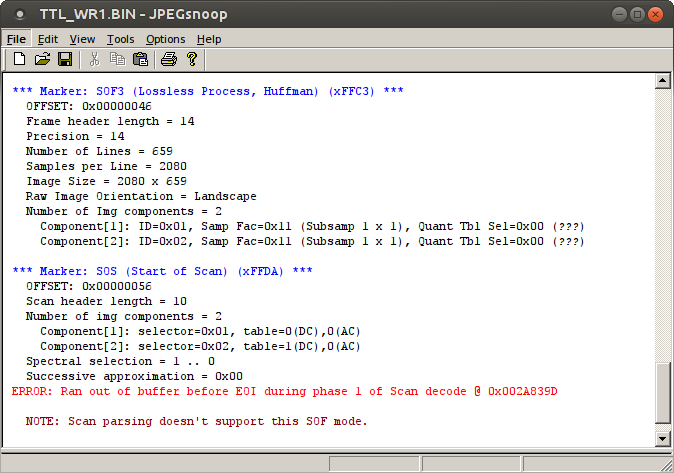Close the JPEGsnoop window
The width and height of the screenshot is (674, 473).
656,15
